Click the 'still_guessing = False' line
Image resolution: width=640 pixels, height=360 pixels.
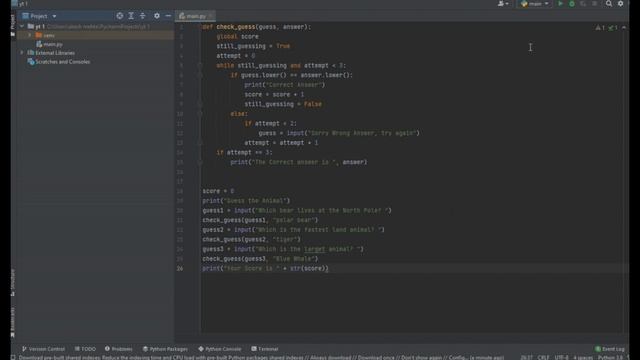click(283, 104)
